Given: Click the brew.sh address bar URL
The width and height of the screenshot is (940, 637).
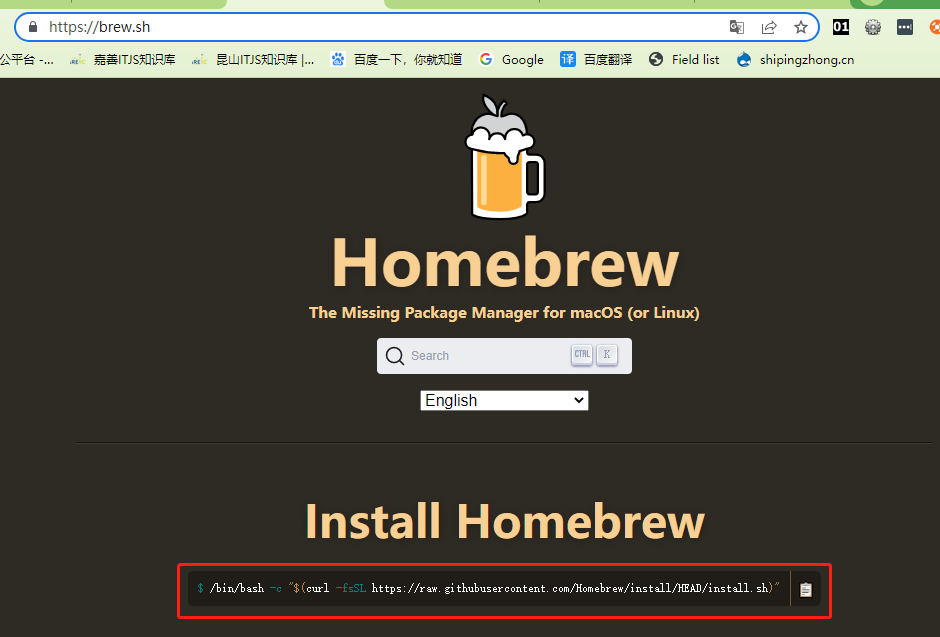Looking at the screenshot, I should (x=100, y=27).
